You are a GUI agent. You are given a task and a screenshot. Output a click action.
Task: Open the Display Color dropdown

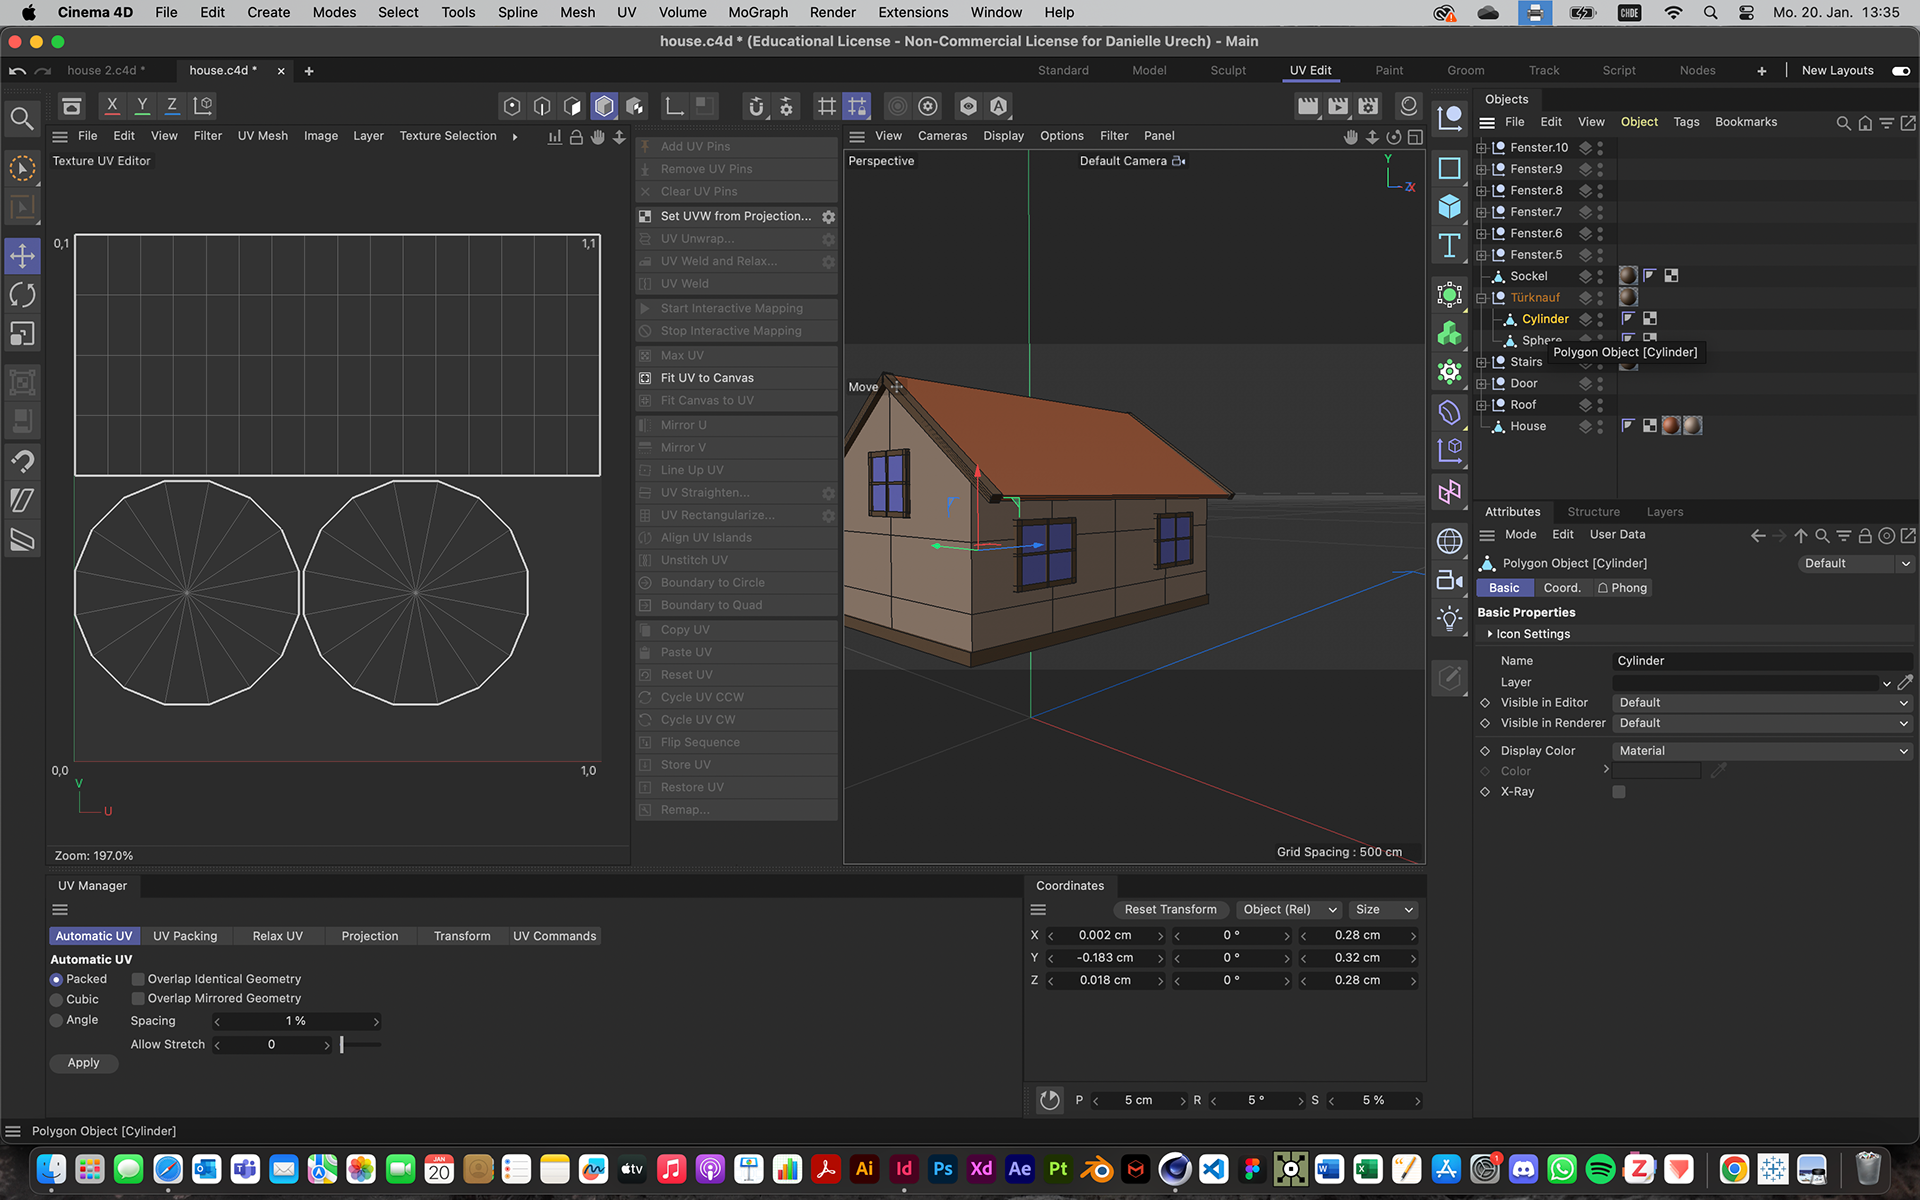click(x=1761, y=751)
